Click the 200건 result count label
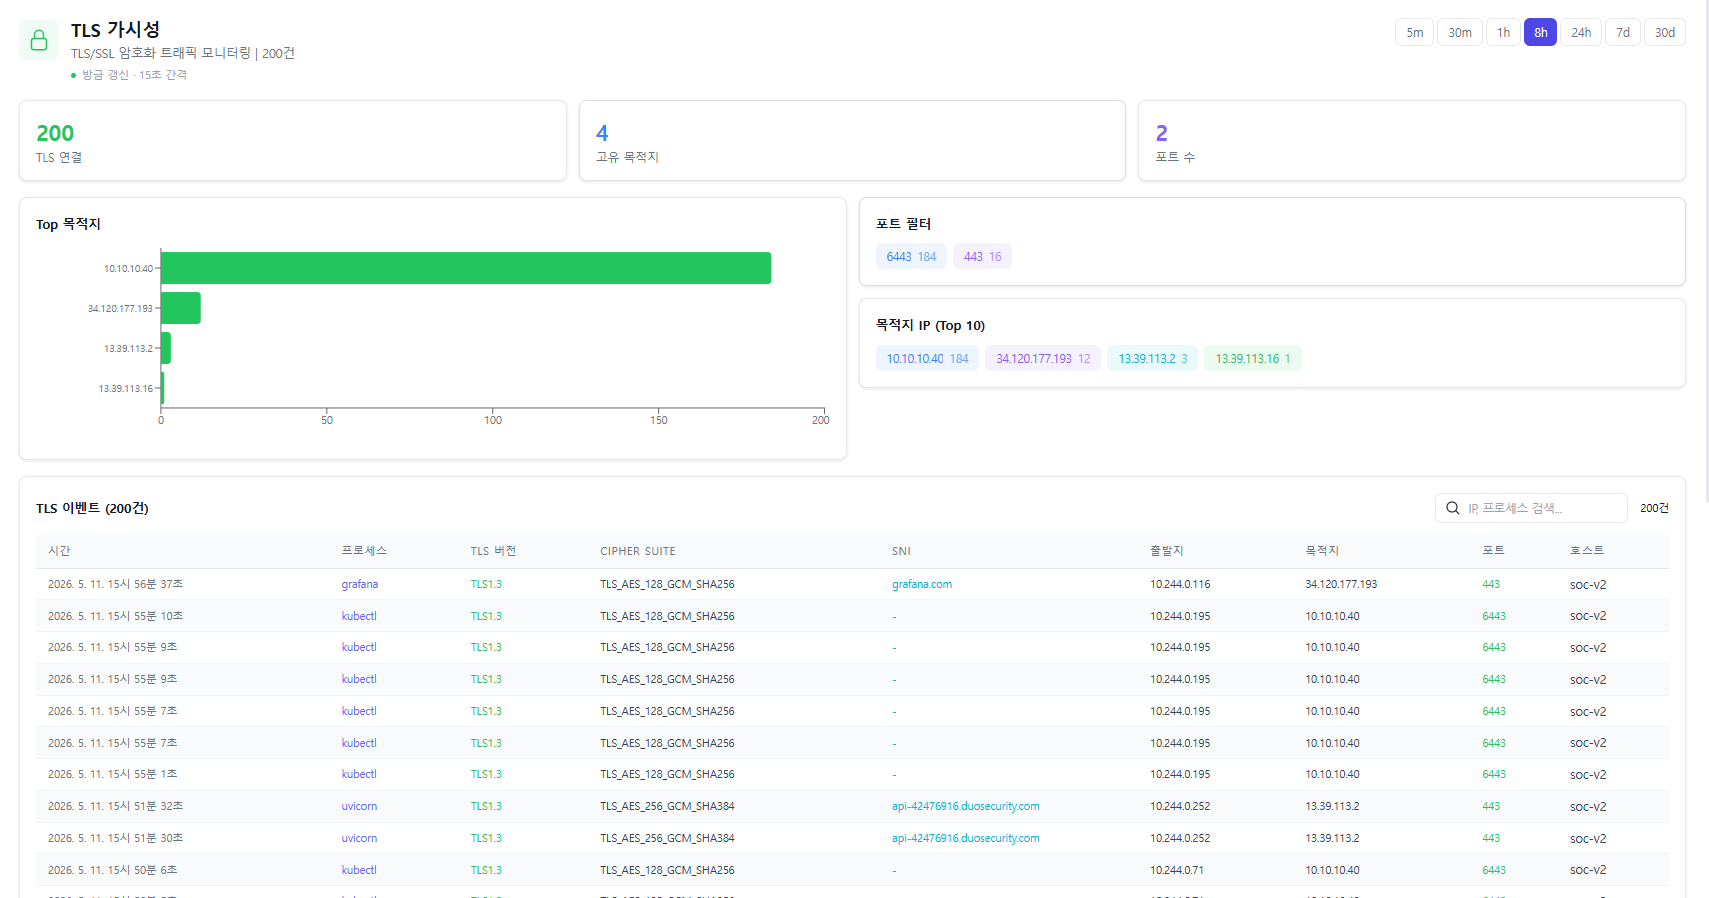 pos(1654,508)
